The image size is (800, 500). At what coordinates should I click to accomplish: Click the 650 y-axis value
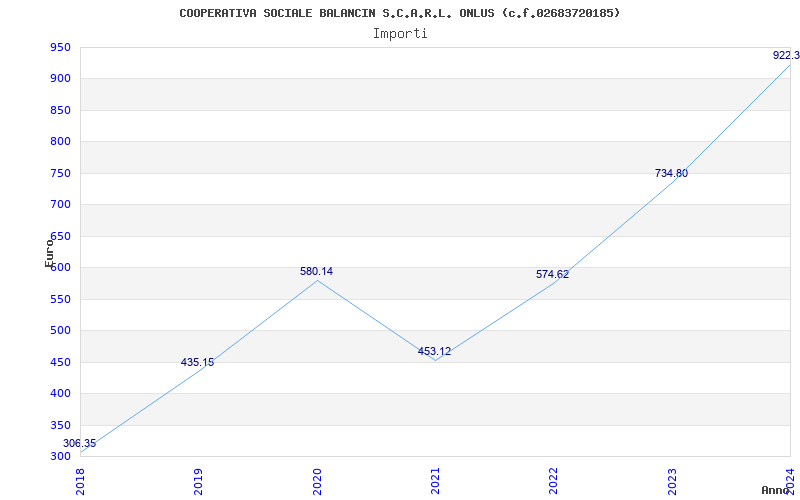[60, 236]
